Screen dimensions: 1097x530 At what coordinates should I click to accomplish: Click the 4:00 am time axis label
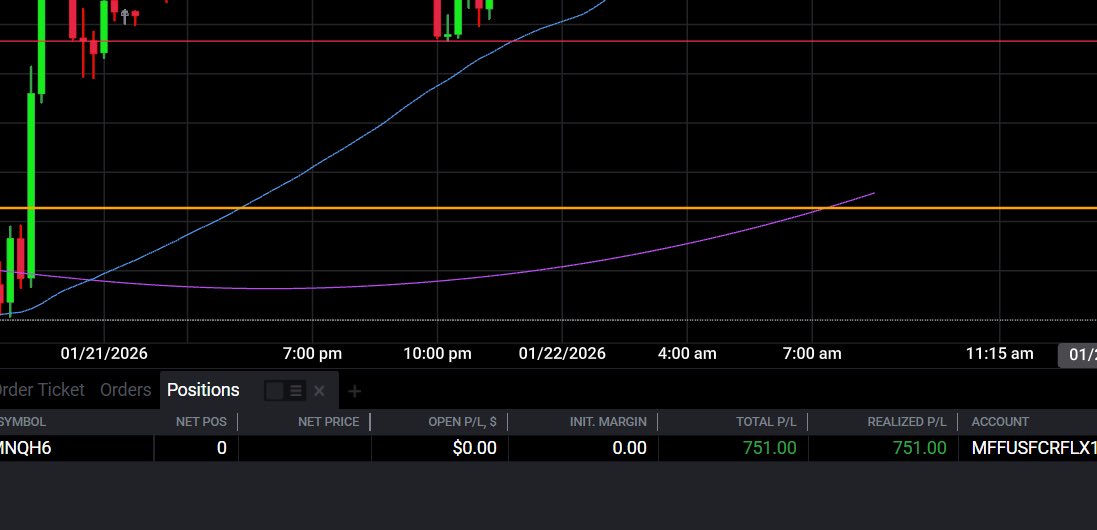(687, 353)
